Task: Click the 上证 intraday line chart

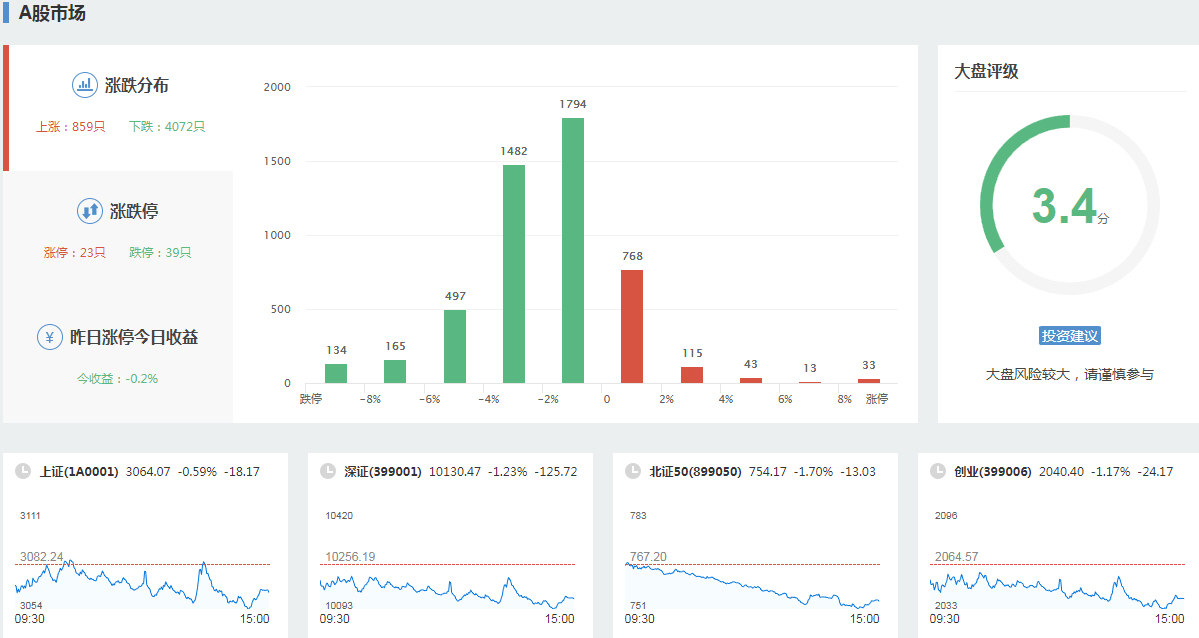Action: click(142, 585)
